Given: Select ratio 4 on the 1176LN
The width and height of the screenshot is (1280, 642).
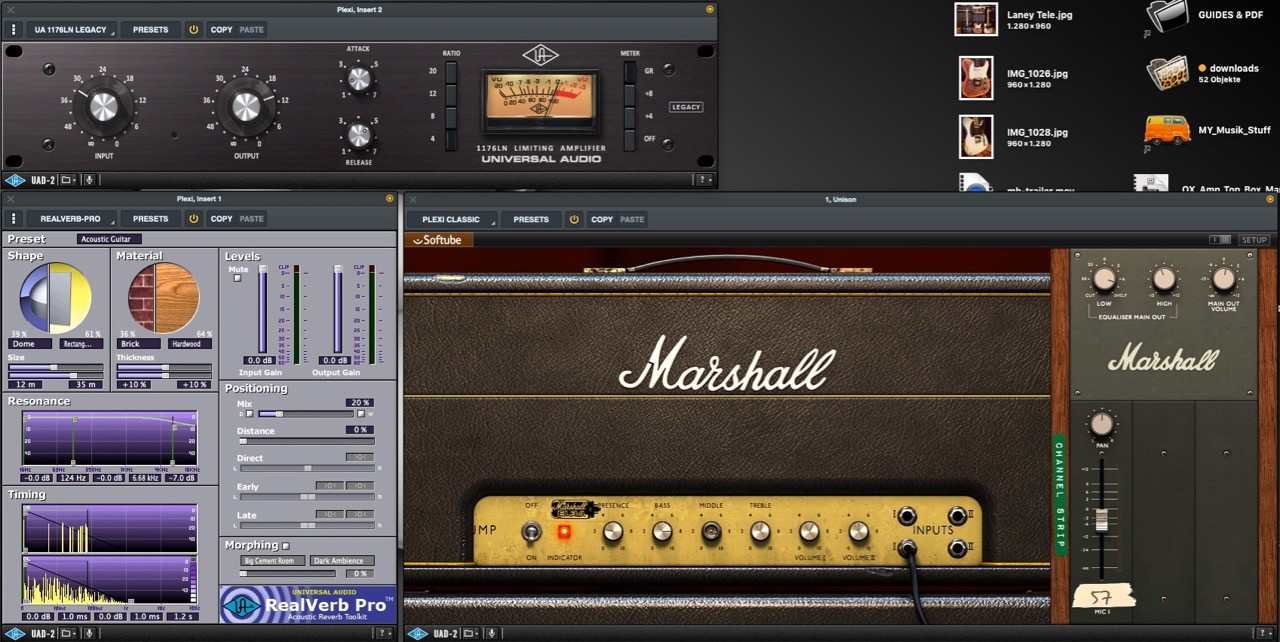Looking at the screenshot, I should click(x=451, y=138).
